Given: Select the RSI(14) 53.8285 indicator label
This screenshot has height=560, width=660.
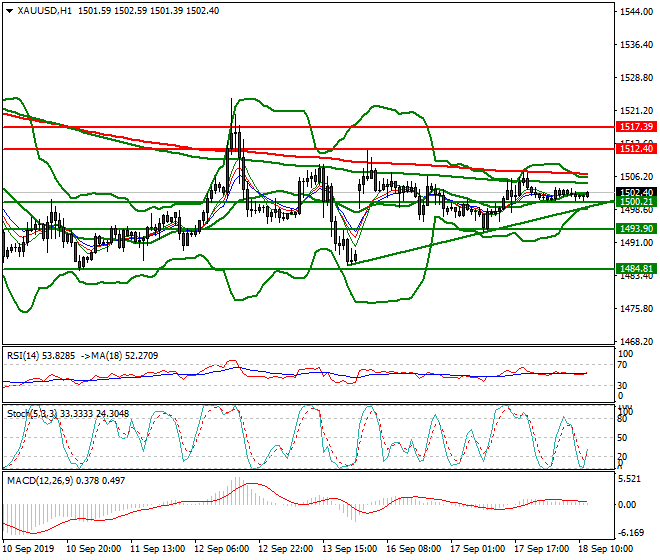Looking at the screenshot, I should point(41,356).
